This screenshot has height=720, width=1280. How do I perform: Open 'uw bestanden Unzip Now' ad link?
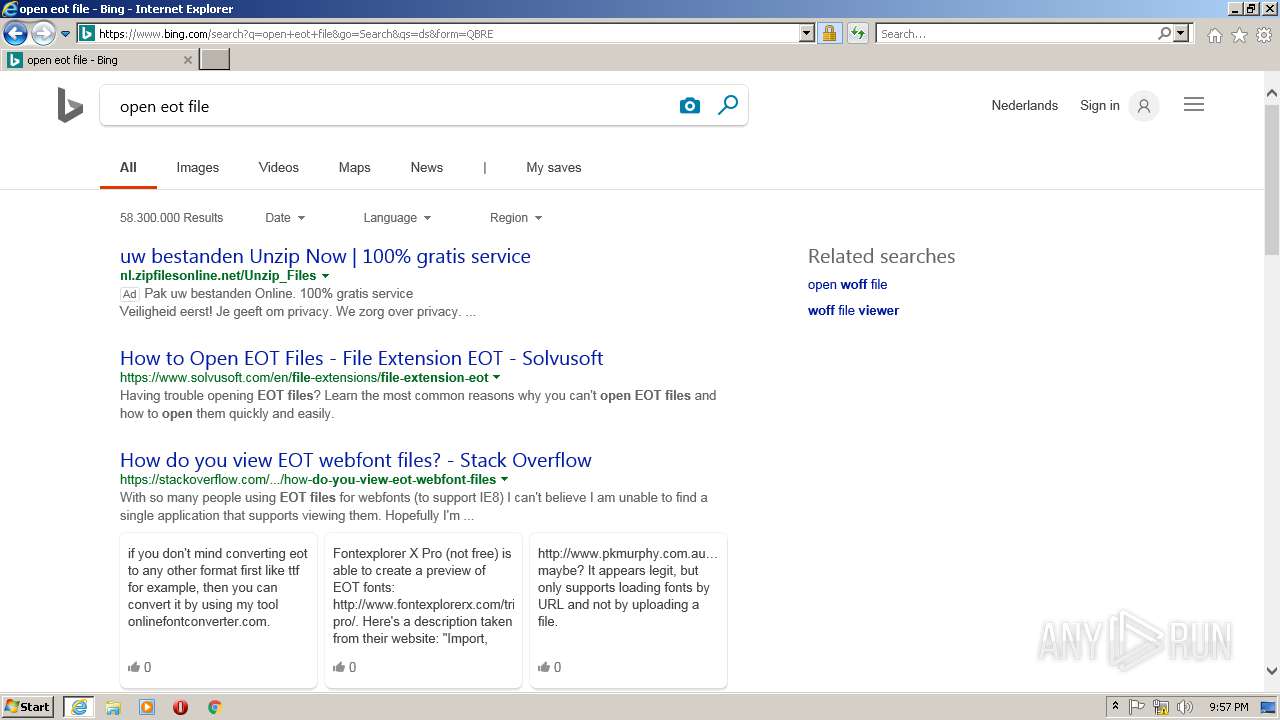pos(325,256)
